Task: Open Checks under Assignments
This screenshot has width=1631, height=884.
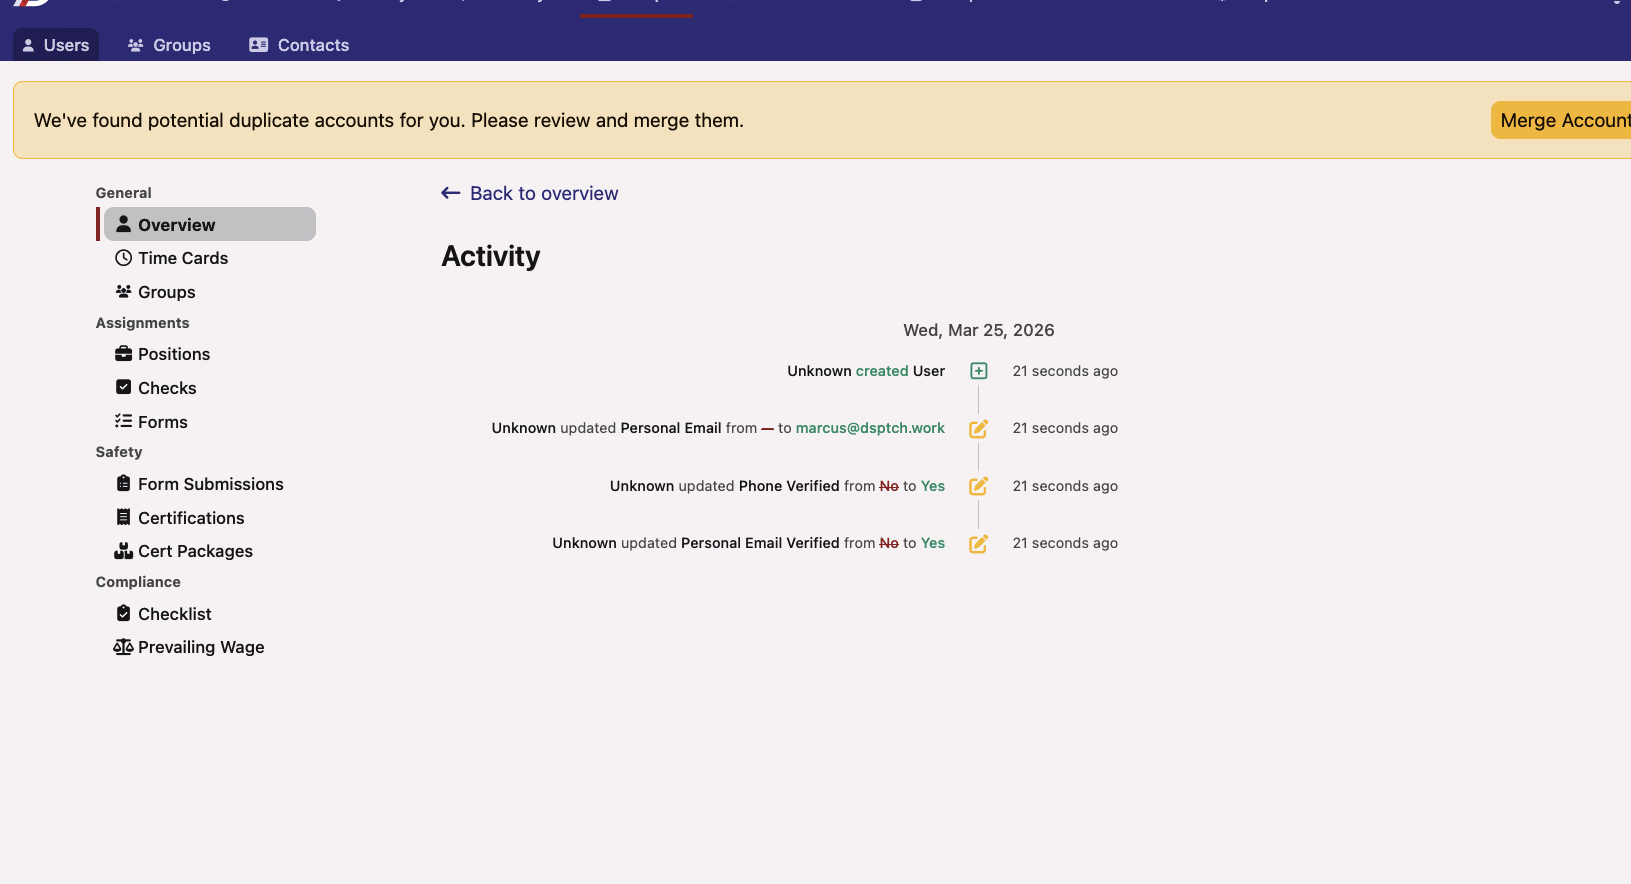Action: pyautogui.click(x=156, y=388)
